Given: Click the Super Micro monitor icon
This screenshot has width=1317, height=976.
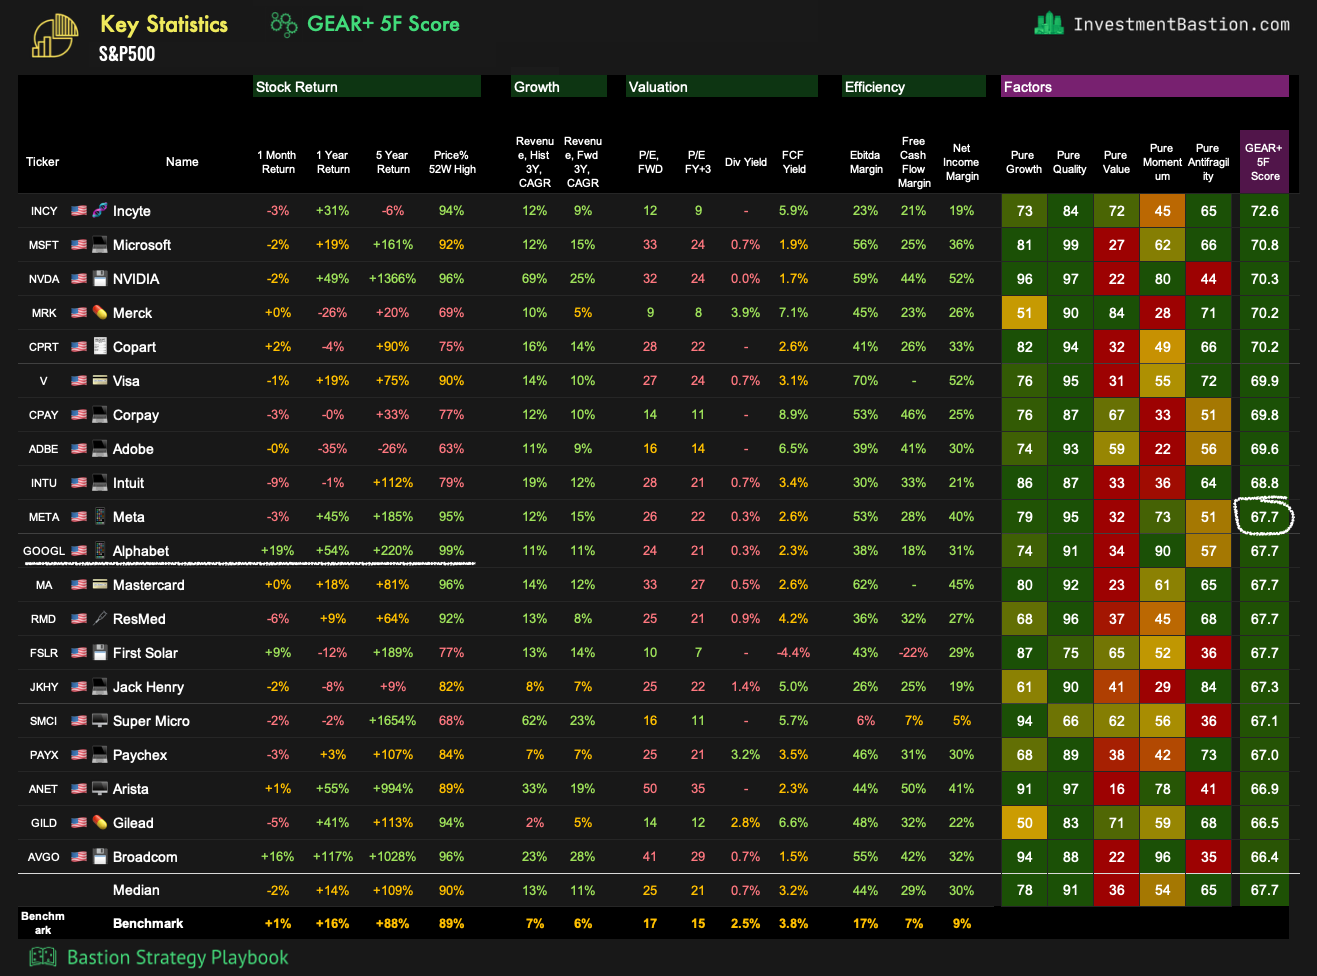Looking at the screenshot, I should (x=100, y=721).
